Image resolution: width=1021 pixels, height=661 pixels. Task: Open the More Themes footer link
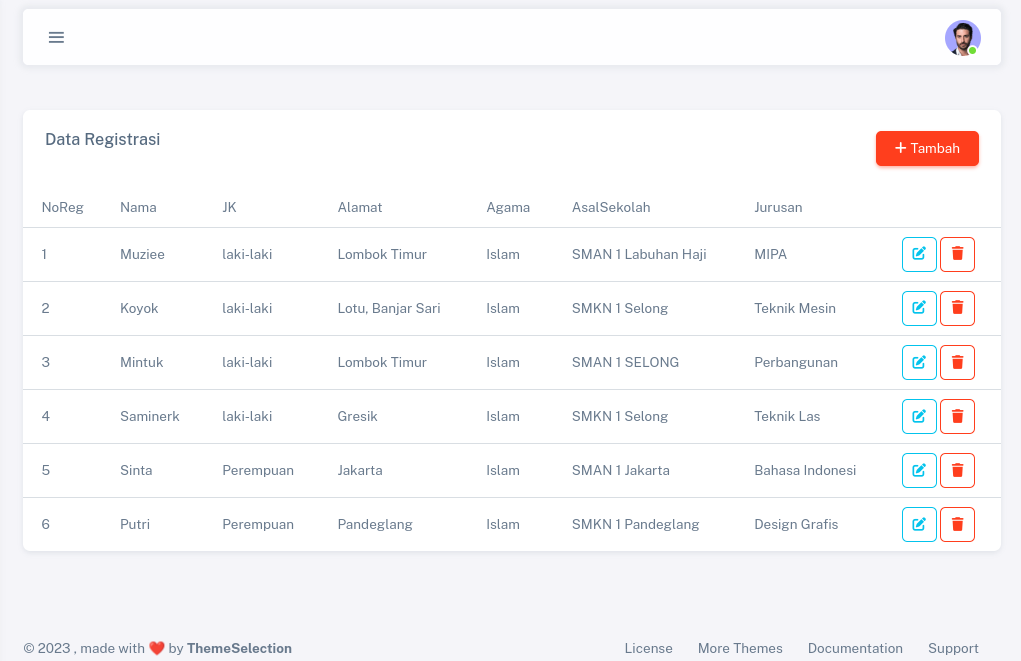740,648
